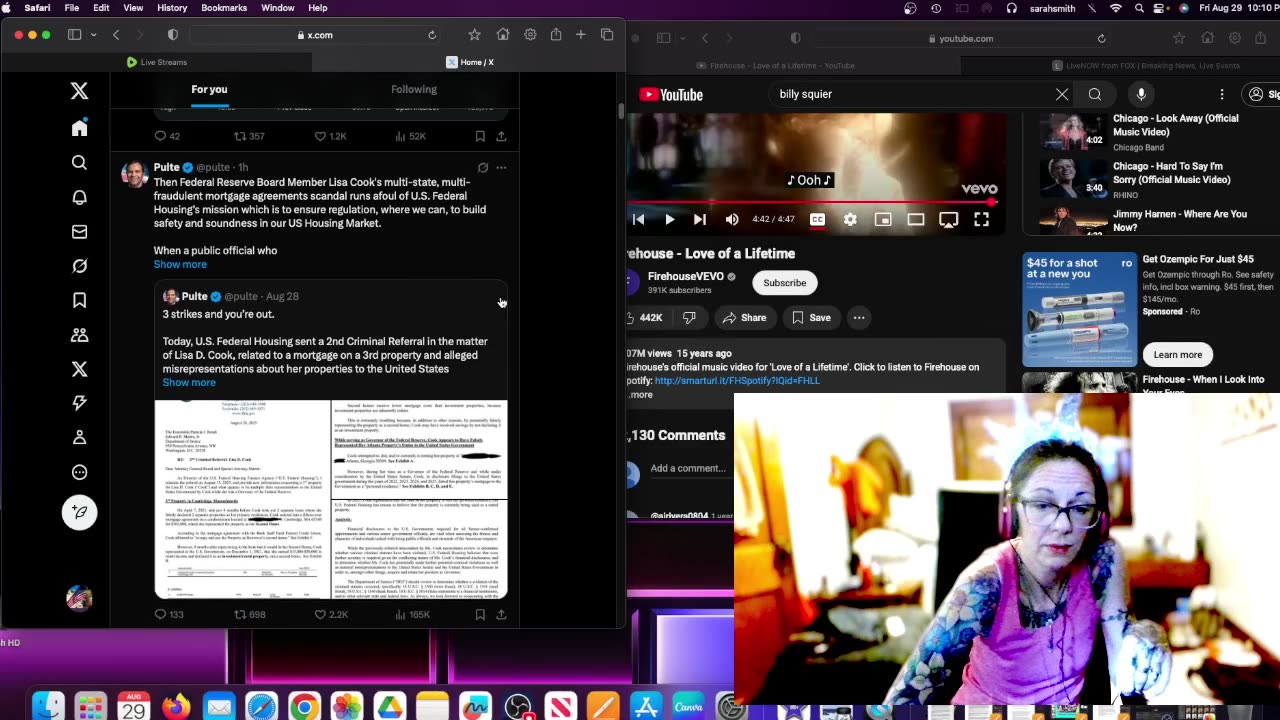Click X logo at top of sidebar
The image size is (1280, 720).
79,91
